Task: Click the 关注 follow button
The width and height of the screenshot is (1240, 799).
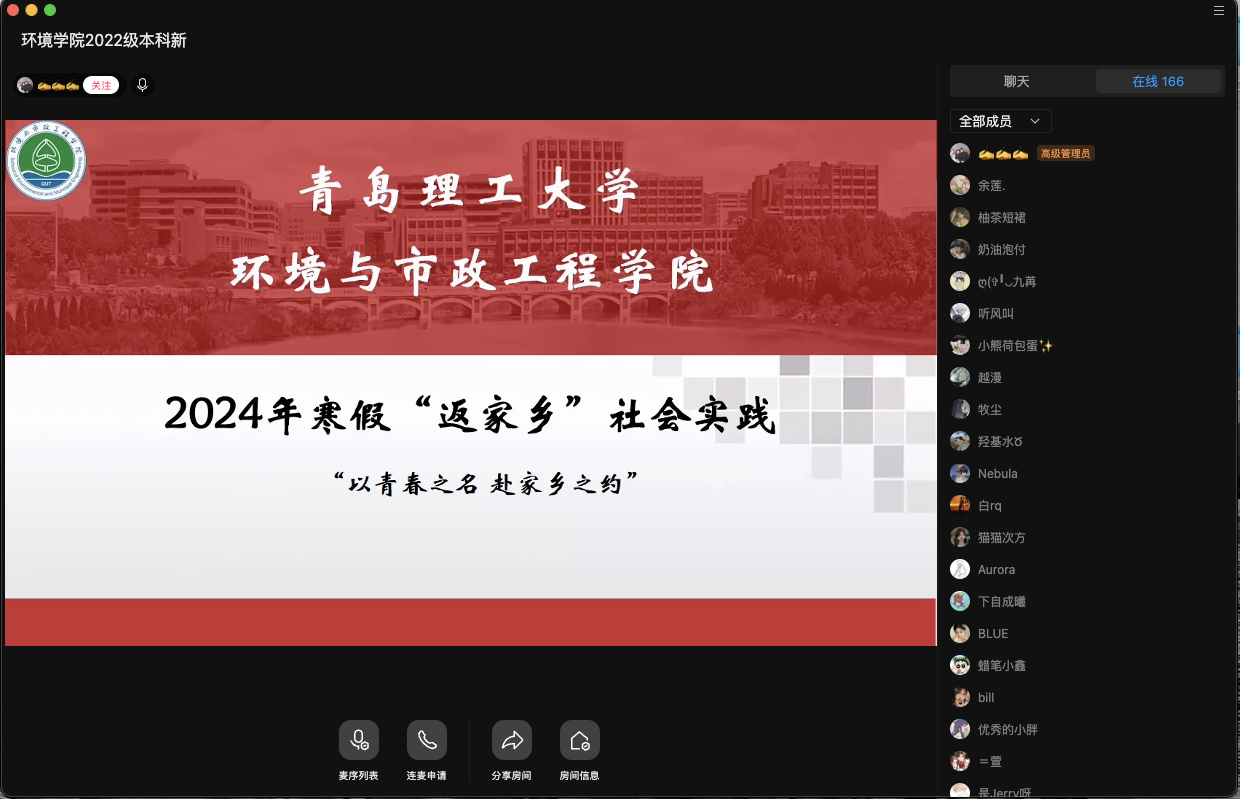Action: 101,85
